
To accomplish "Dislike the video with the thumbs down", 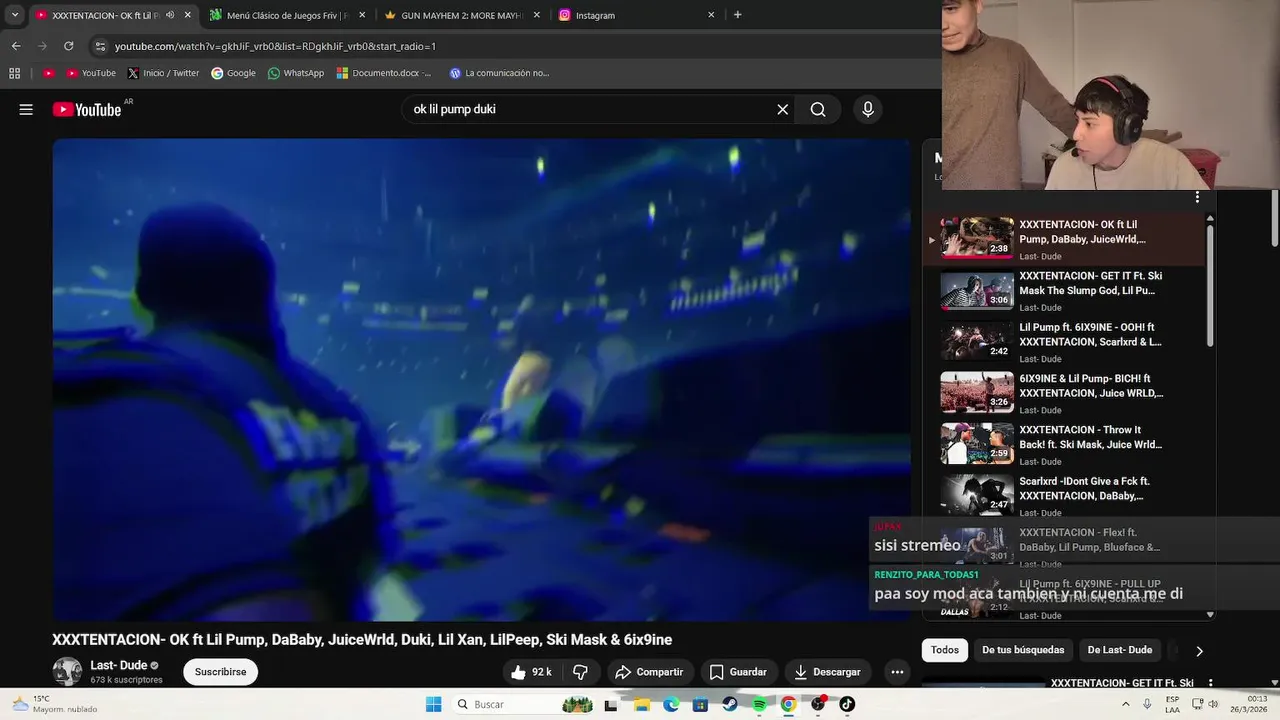I will (x=580, y=672).
